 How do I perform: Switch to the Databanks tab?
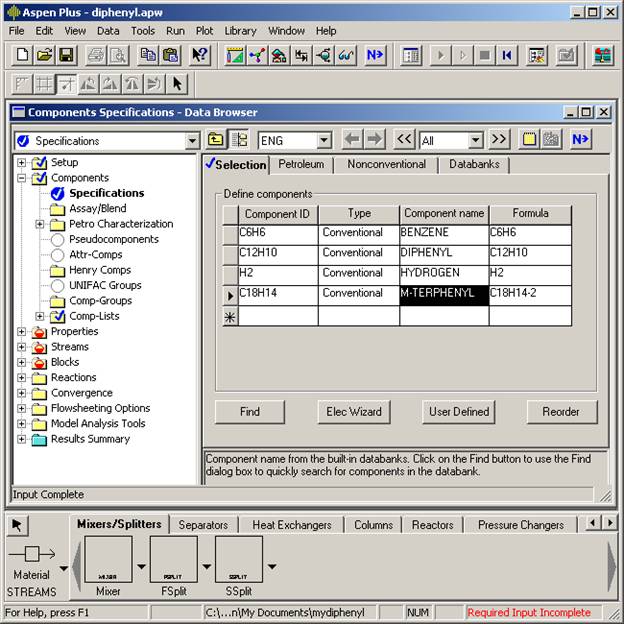474,164
